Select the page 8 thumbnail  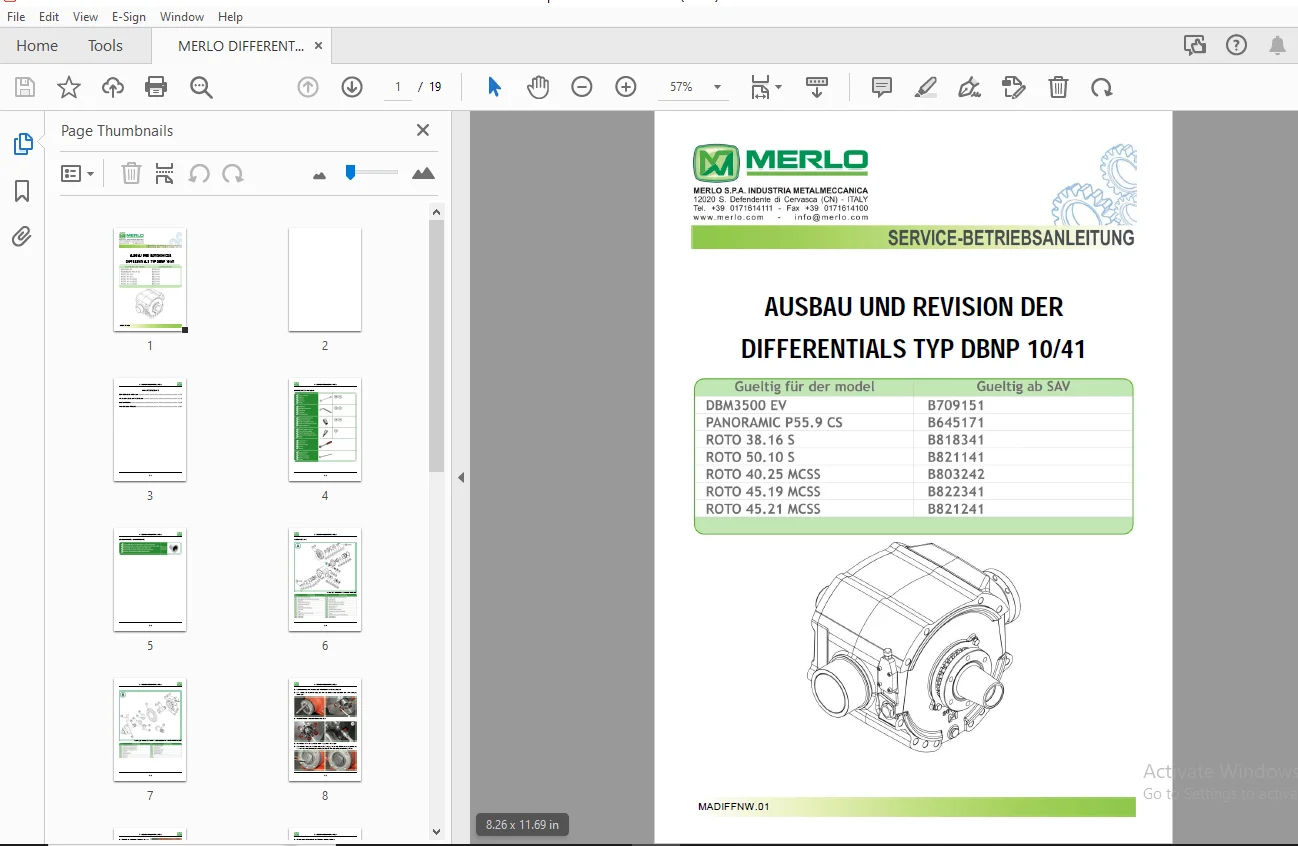[x=325, y=730]
